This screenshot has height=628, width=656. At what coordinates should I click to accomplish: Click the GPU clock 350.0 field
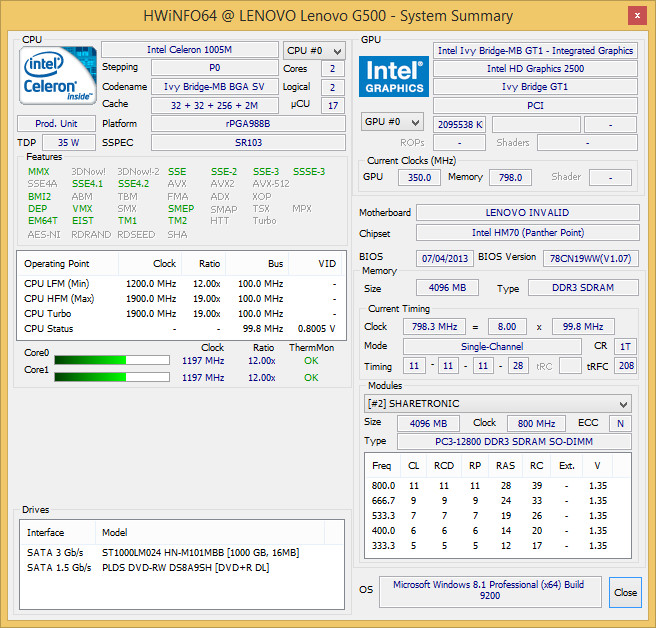pyautogui.click(x=419, y=177)
